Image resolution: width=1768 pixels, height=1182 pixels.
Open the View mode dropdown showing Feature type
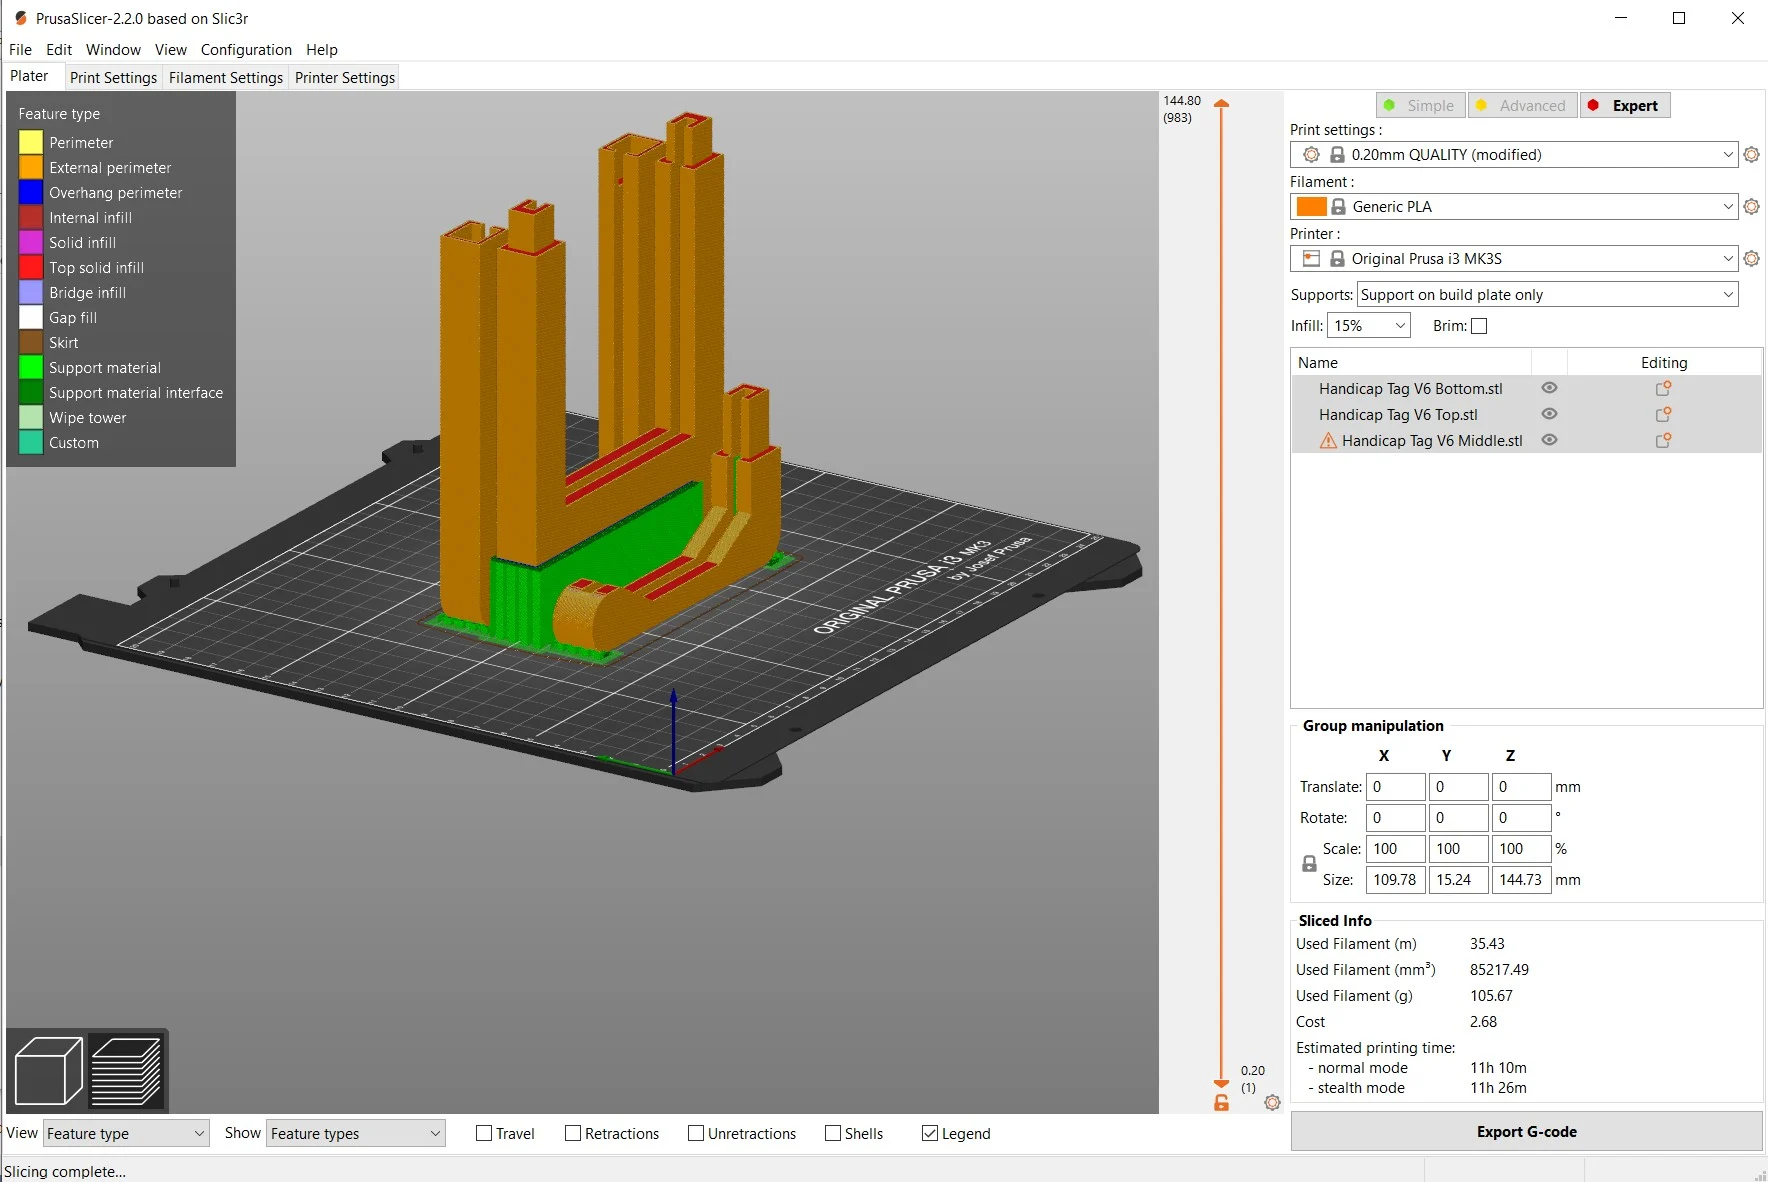pyautogui.click(x=126, y=1133)
